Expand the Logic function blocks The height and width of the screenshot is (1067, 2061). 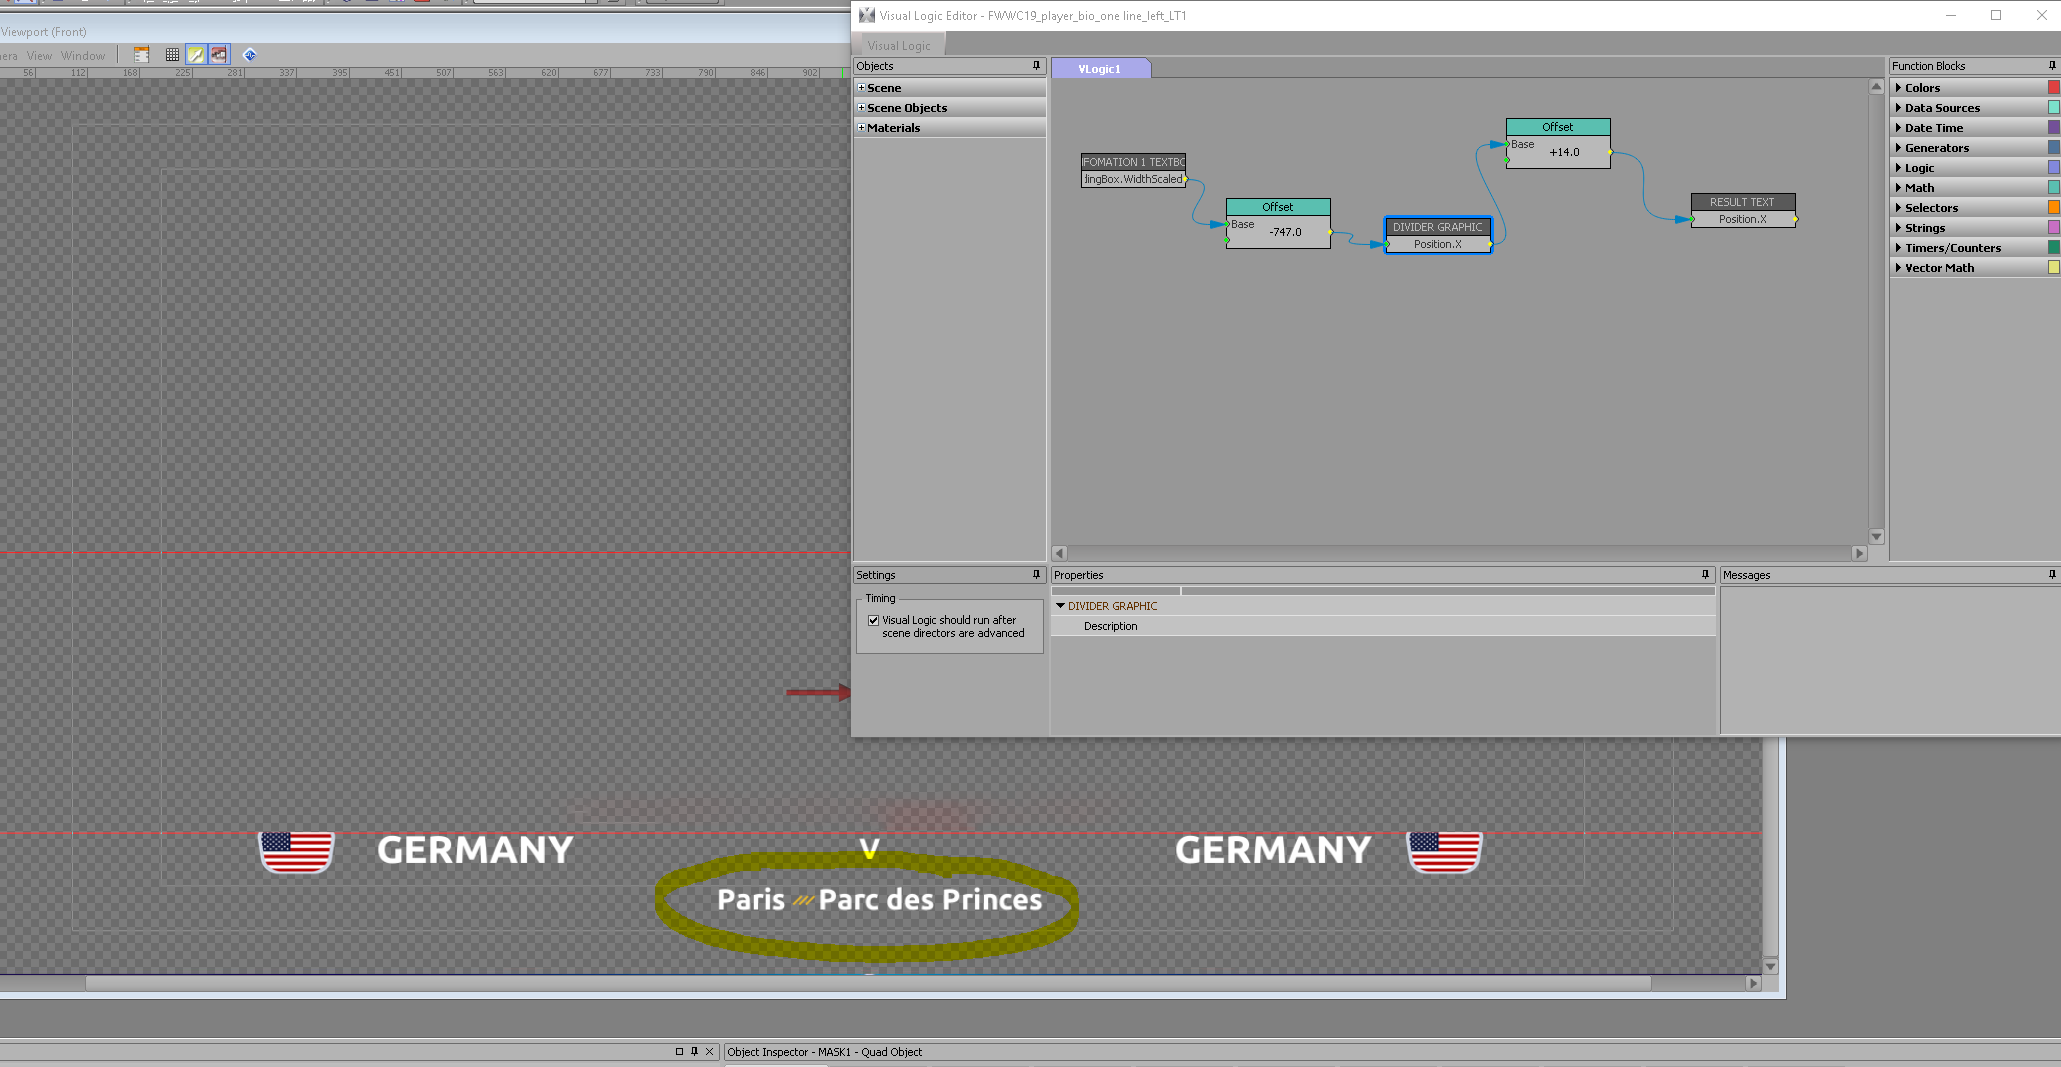1898,168
